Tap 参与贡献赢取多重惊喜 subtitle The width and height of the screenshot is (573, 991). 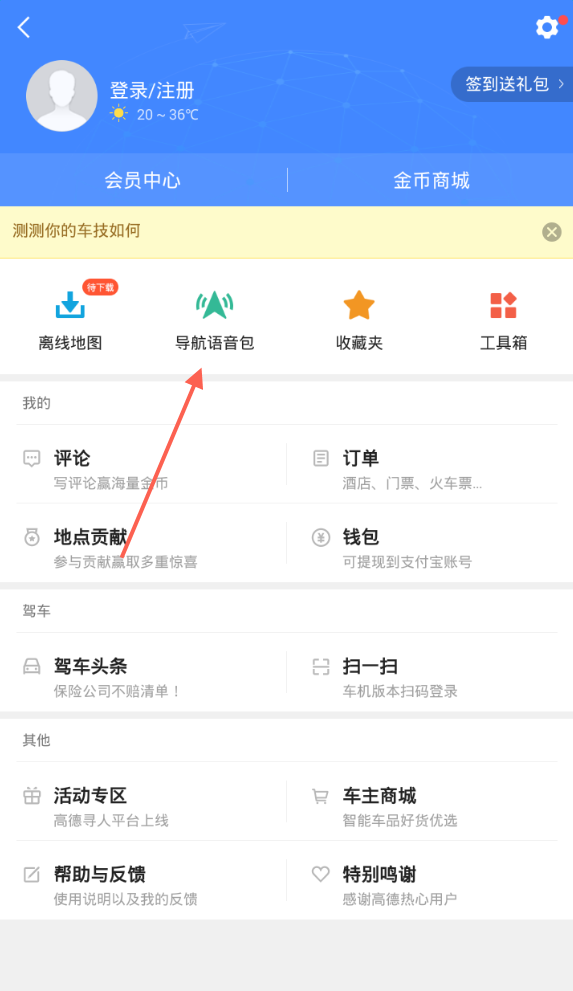click(x=126, y=562)
